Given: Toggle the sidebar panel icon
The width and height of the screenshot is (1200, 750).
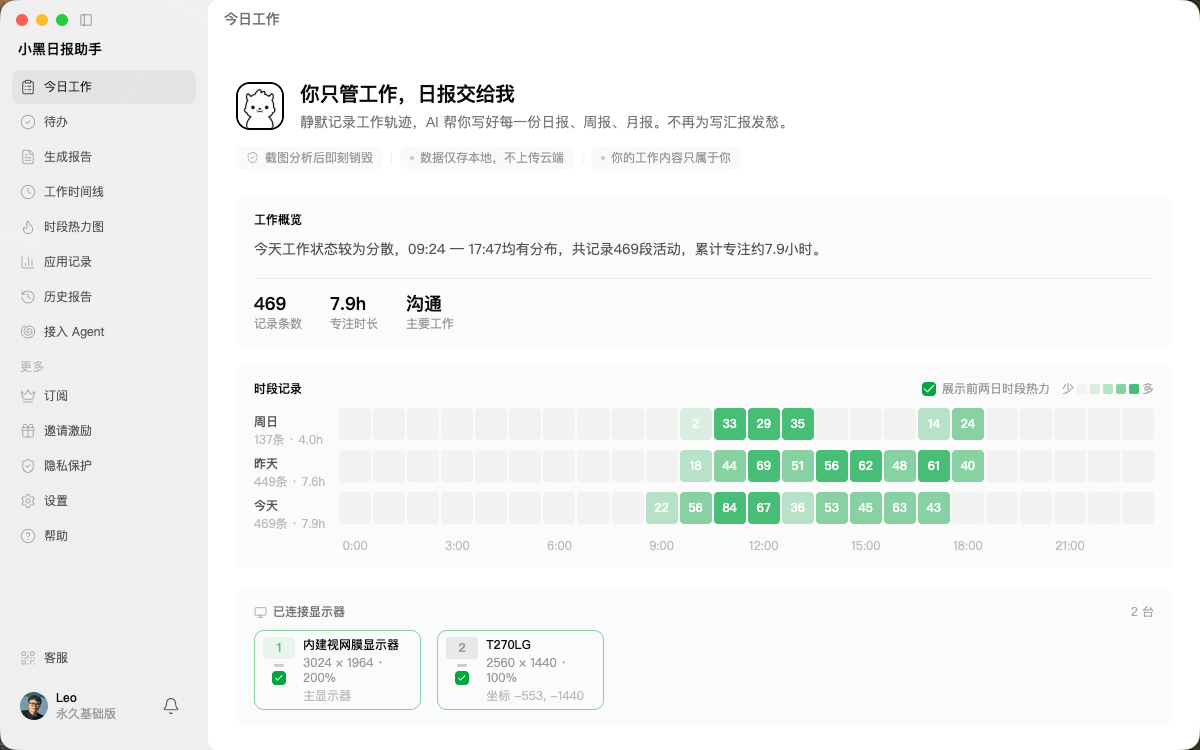Looking at the screenshot, I should (86, 20).
